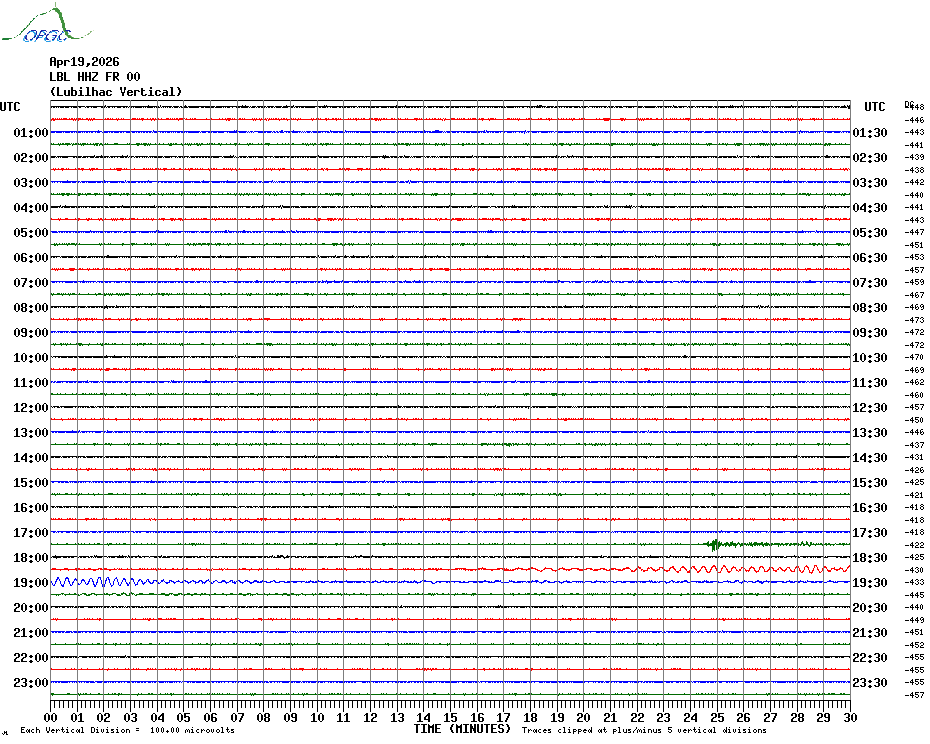The image size is (930, 744).
Task: Click minute axis label 20
Action: [x=584, y=717]
